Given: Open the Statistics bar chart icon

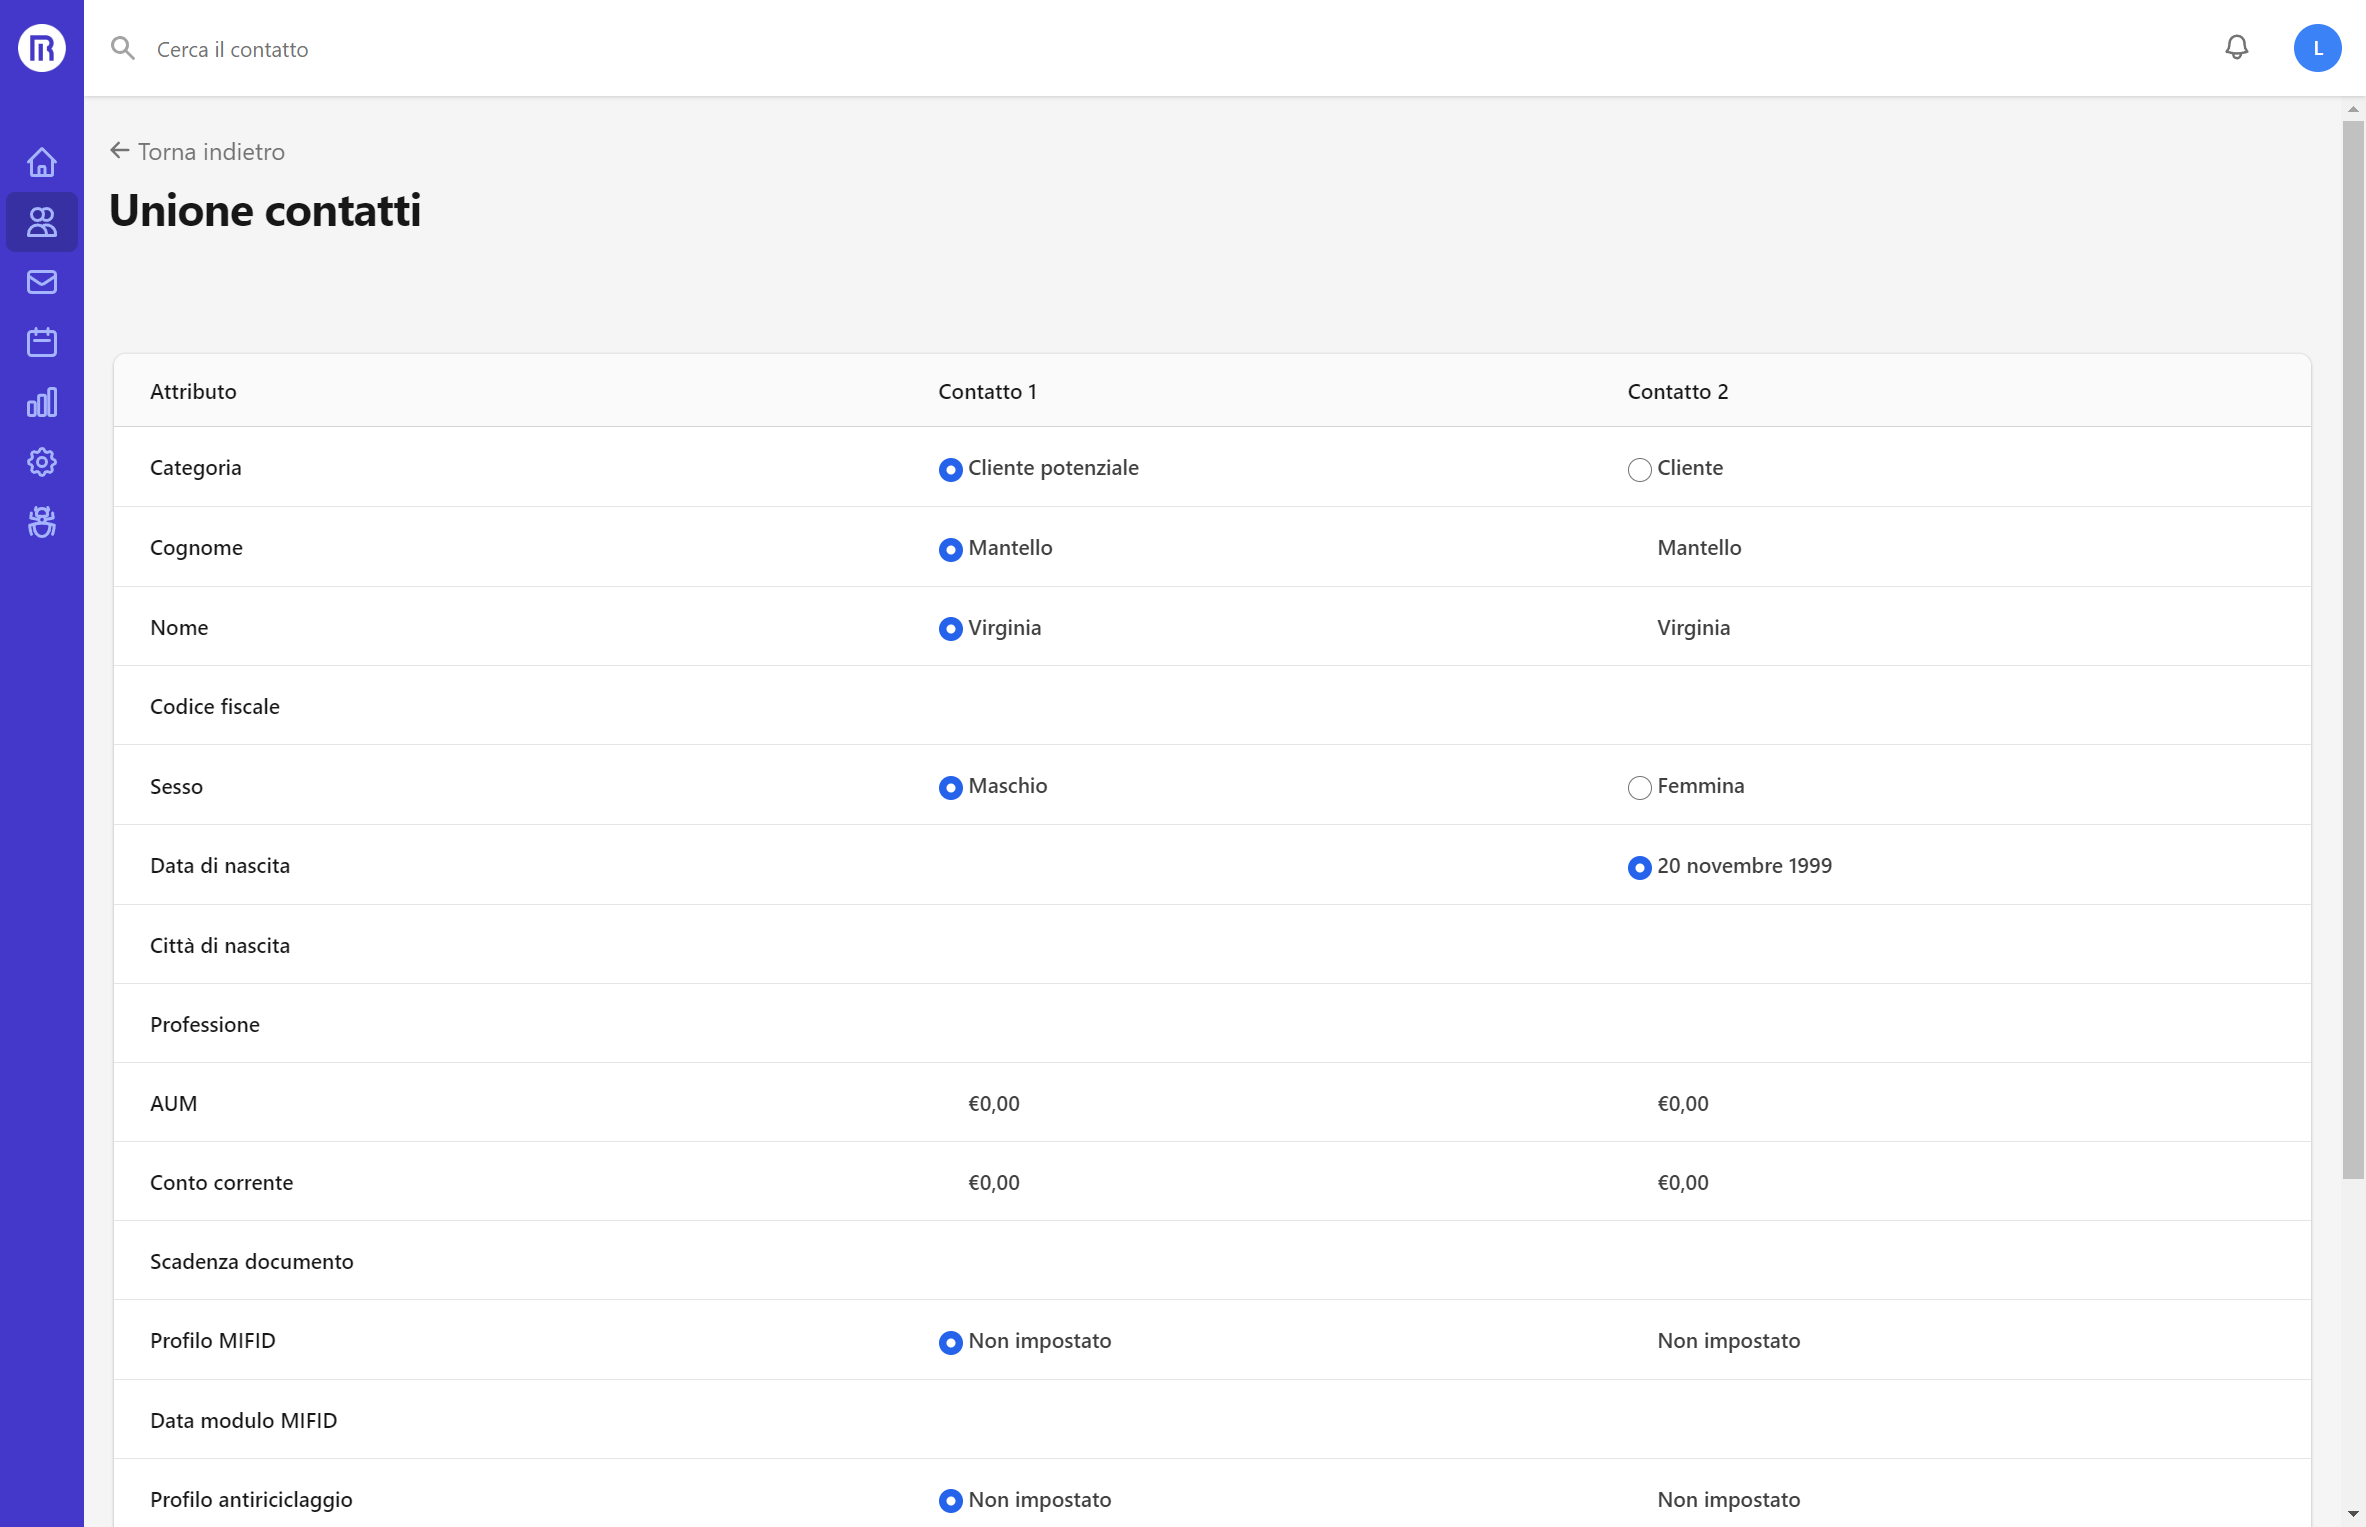Looking at the screenshot, I should (x=42, y=402).
